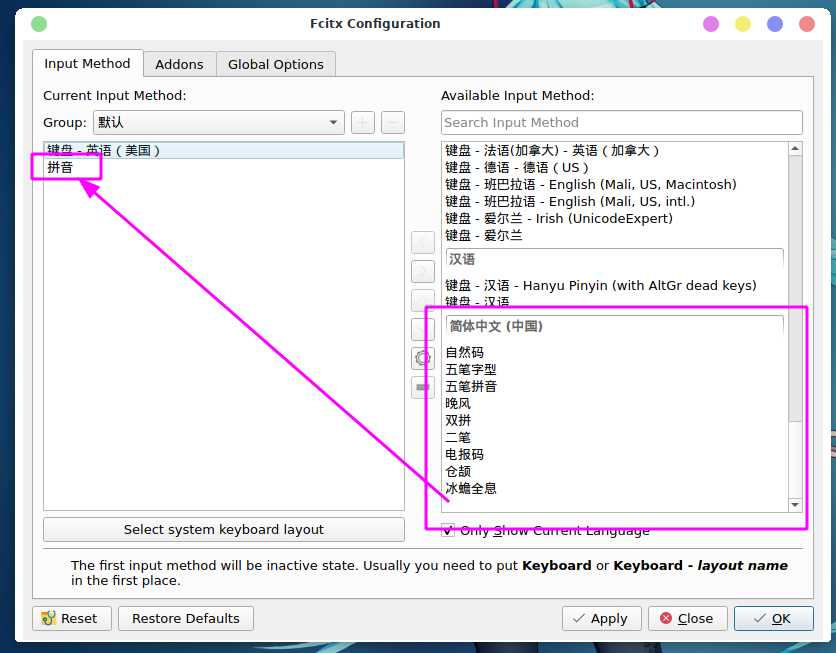Click the available list scroll down arrow
The width and height of the screenshot is (836, 653).
coord(795,505)
